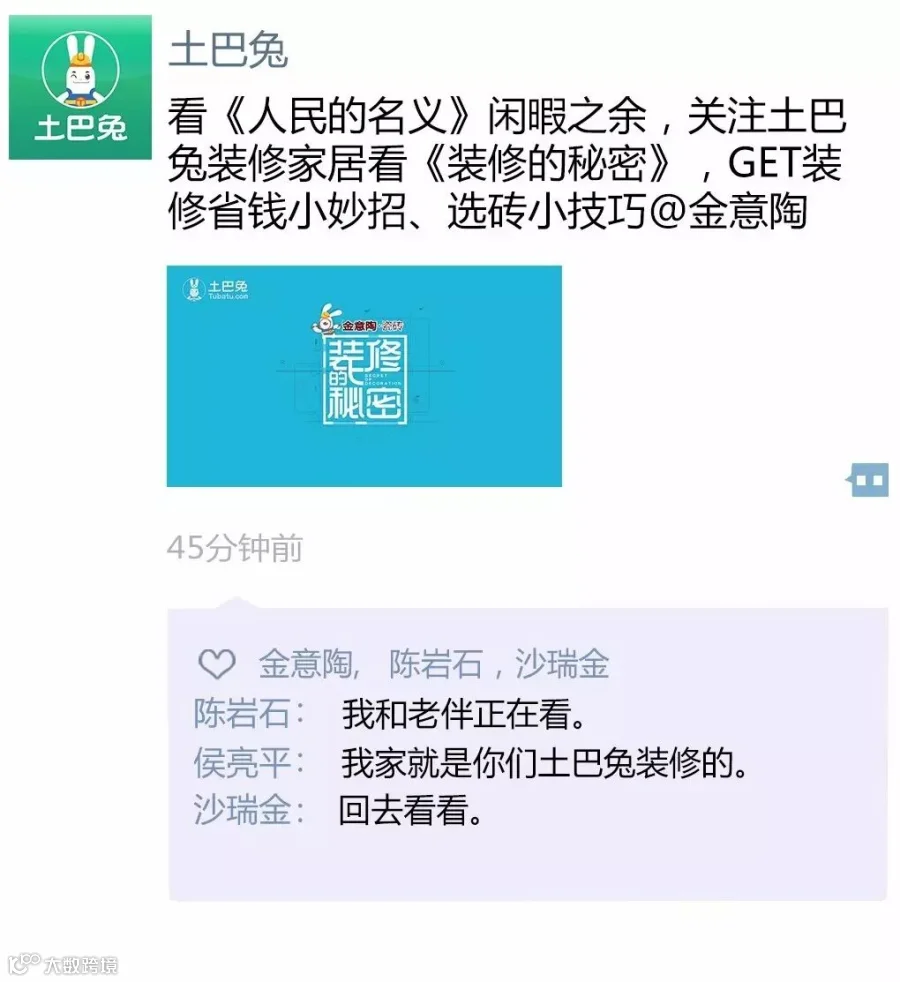Tap the 土巴兔 logo inside the blue image

click(215, 289)
